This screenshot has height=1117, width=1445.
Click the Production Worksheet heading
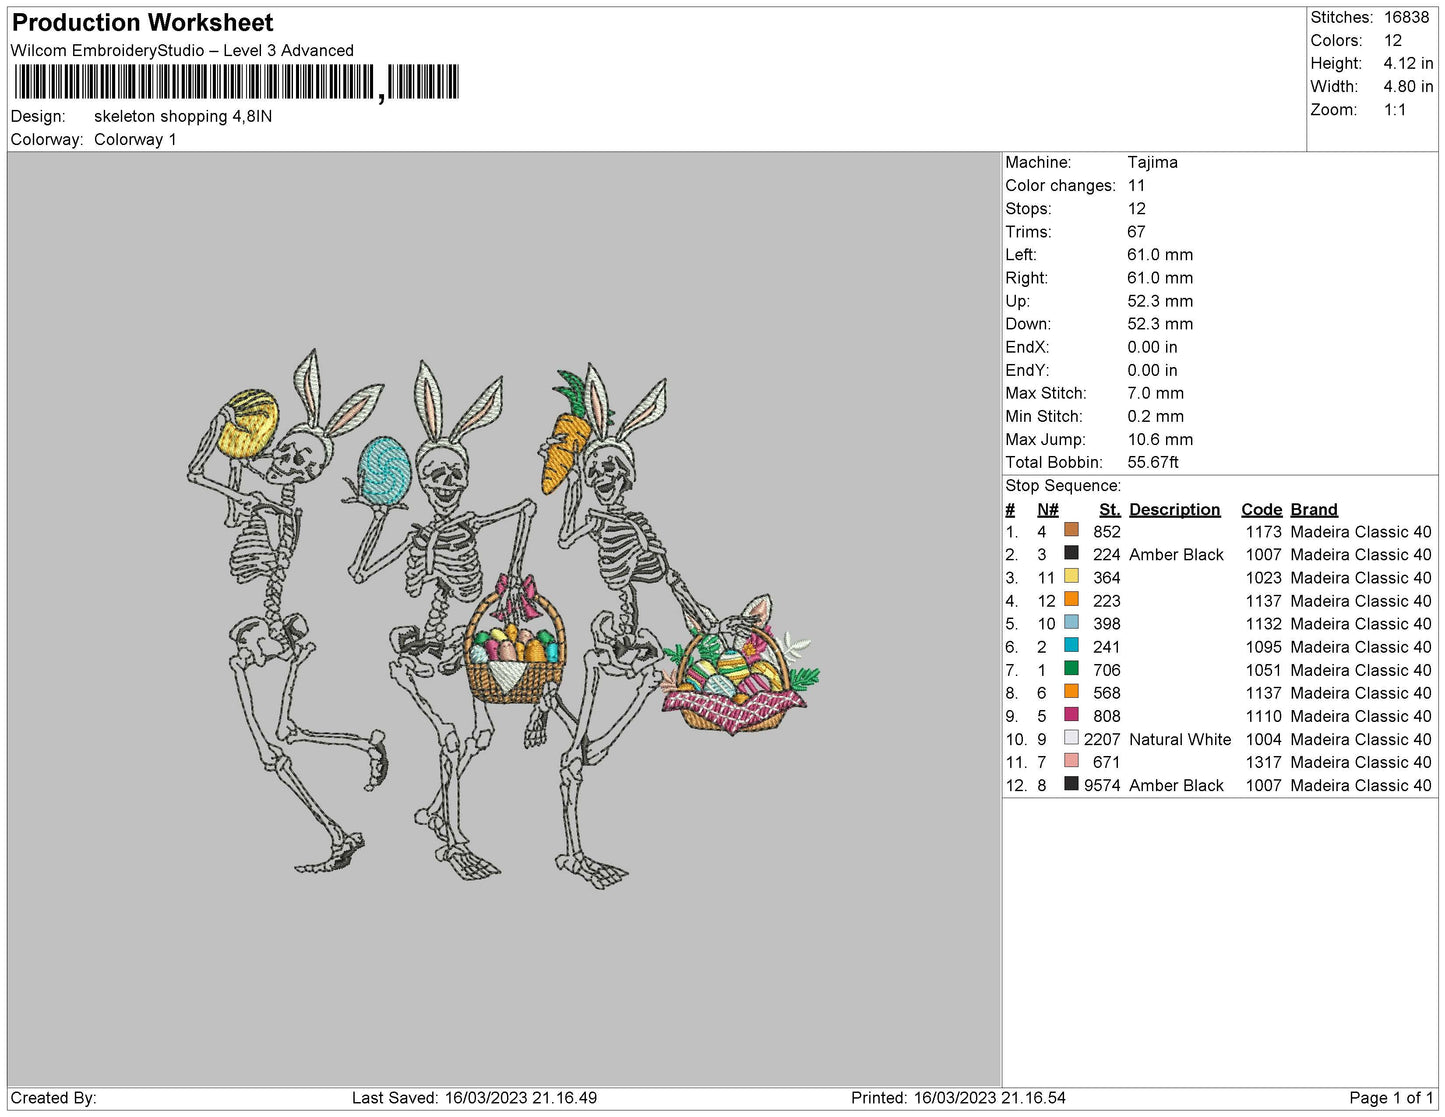point(142,22)
